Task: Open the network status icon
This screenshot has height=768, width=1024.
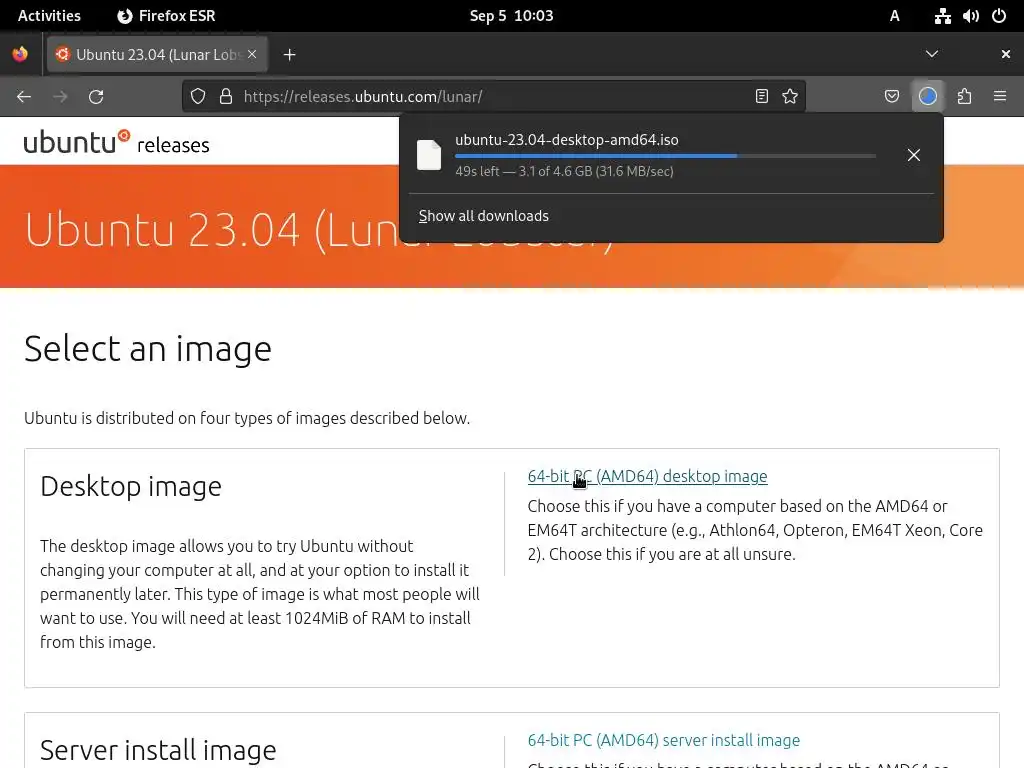Action: (x=942, y=16)
